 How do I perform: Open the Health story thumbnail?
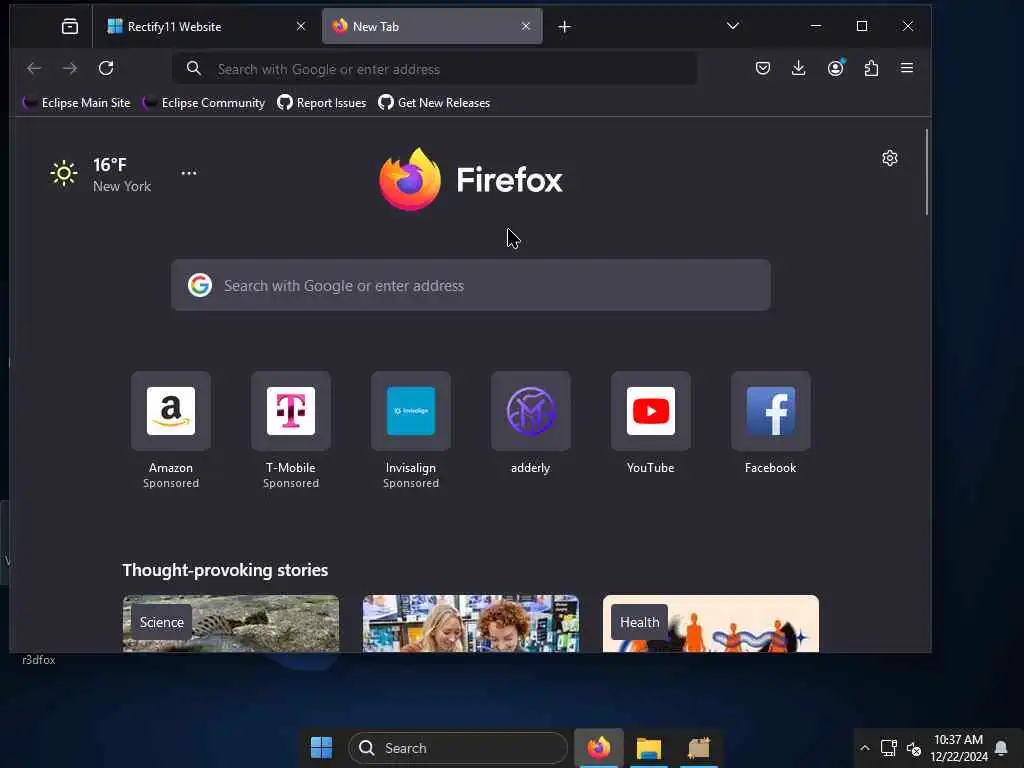(x=711, y=624)
